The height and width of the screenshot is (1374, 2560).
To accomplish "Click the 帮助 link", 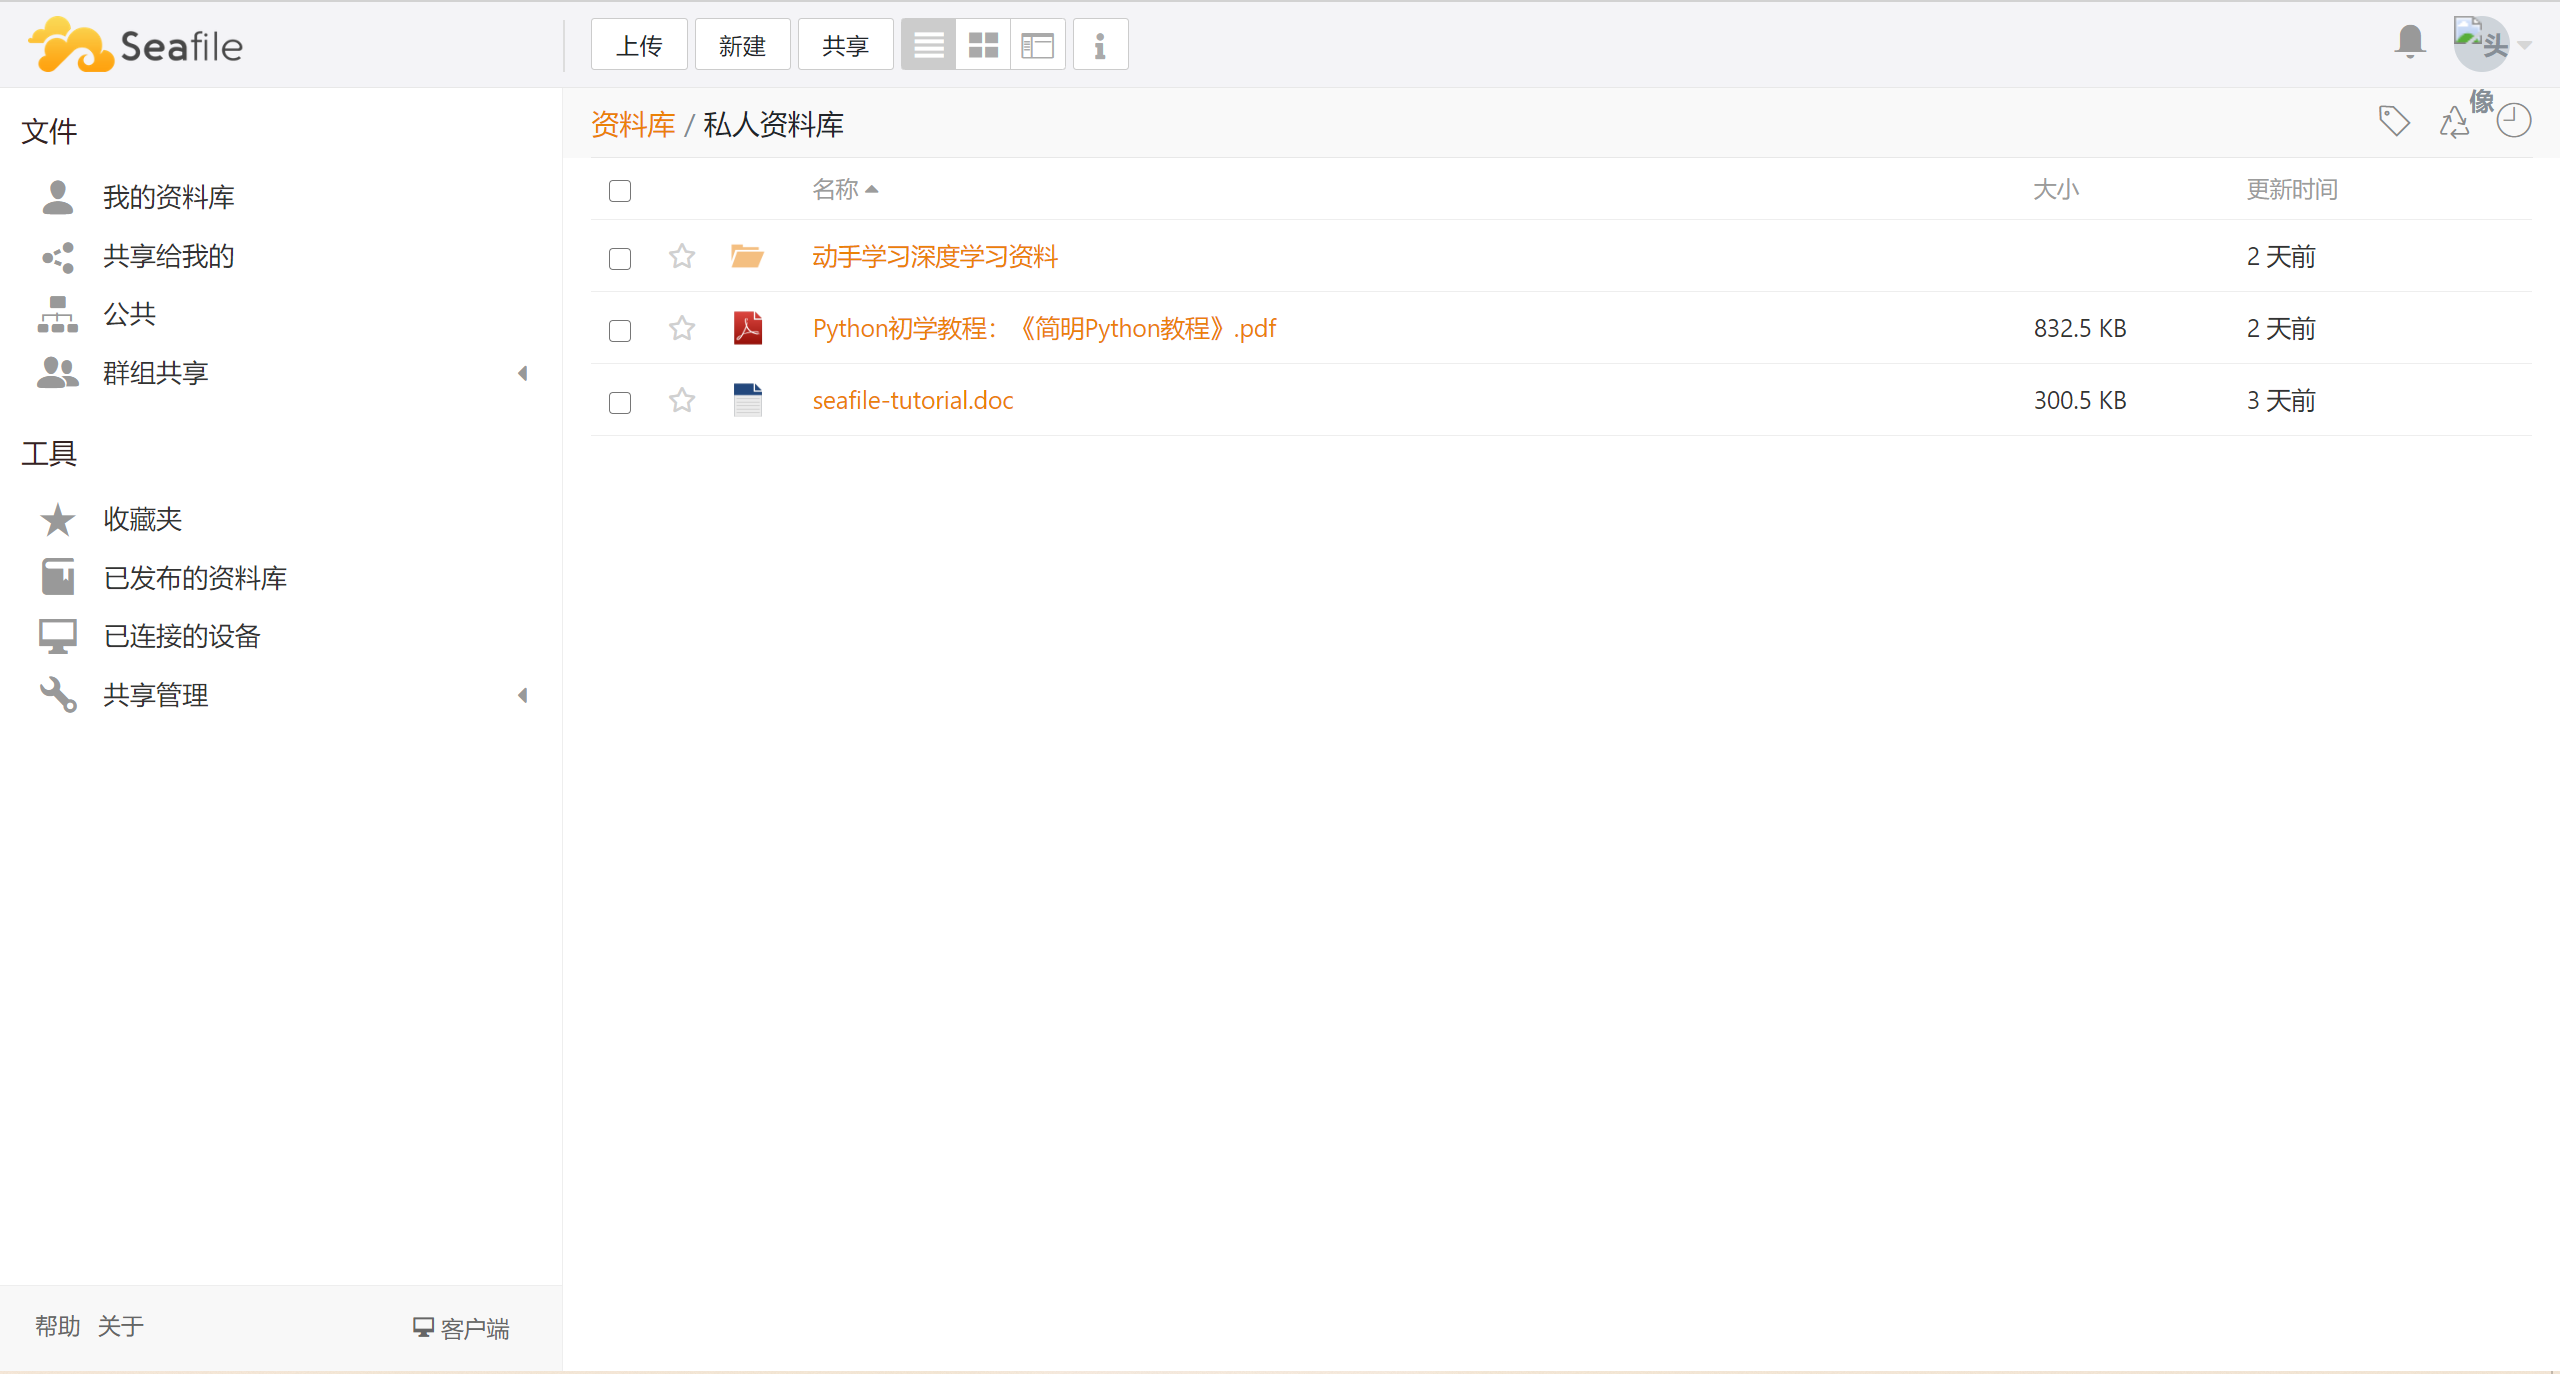I will (x=57, y=1326).
